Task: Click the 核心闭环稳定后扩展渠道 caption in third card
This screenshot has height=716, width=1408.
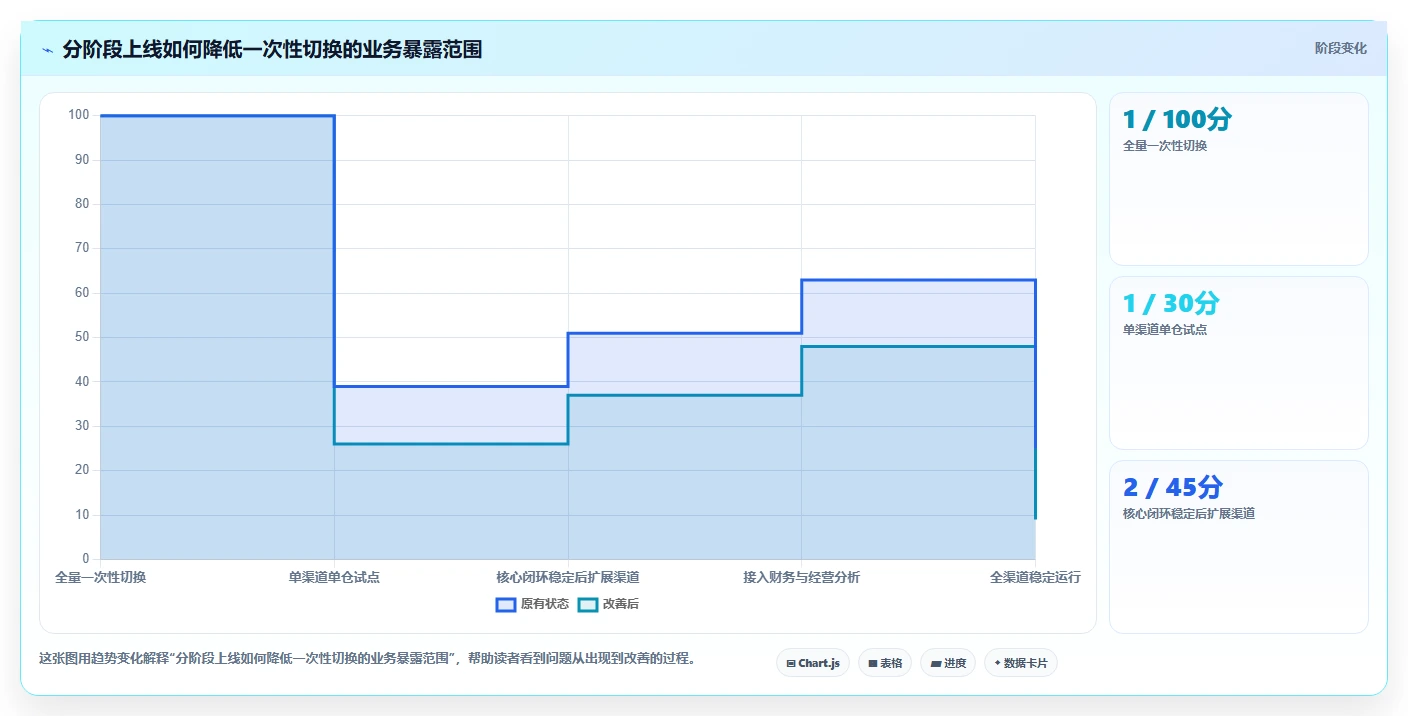Action: click(x=1189, y=514)
